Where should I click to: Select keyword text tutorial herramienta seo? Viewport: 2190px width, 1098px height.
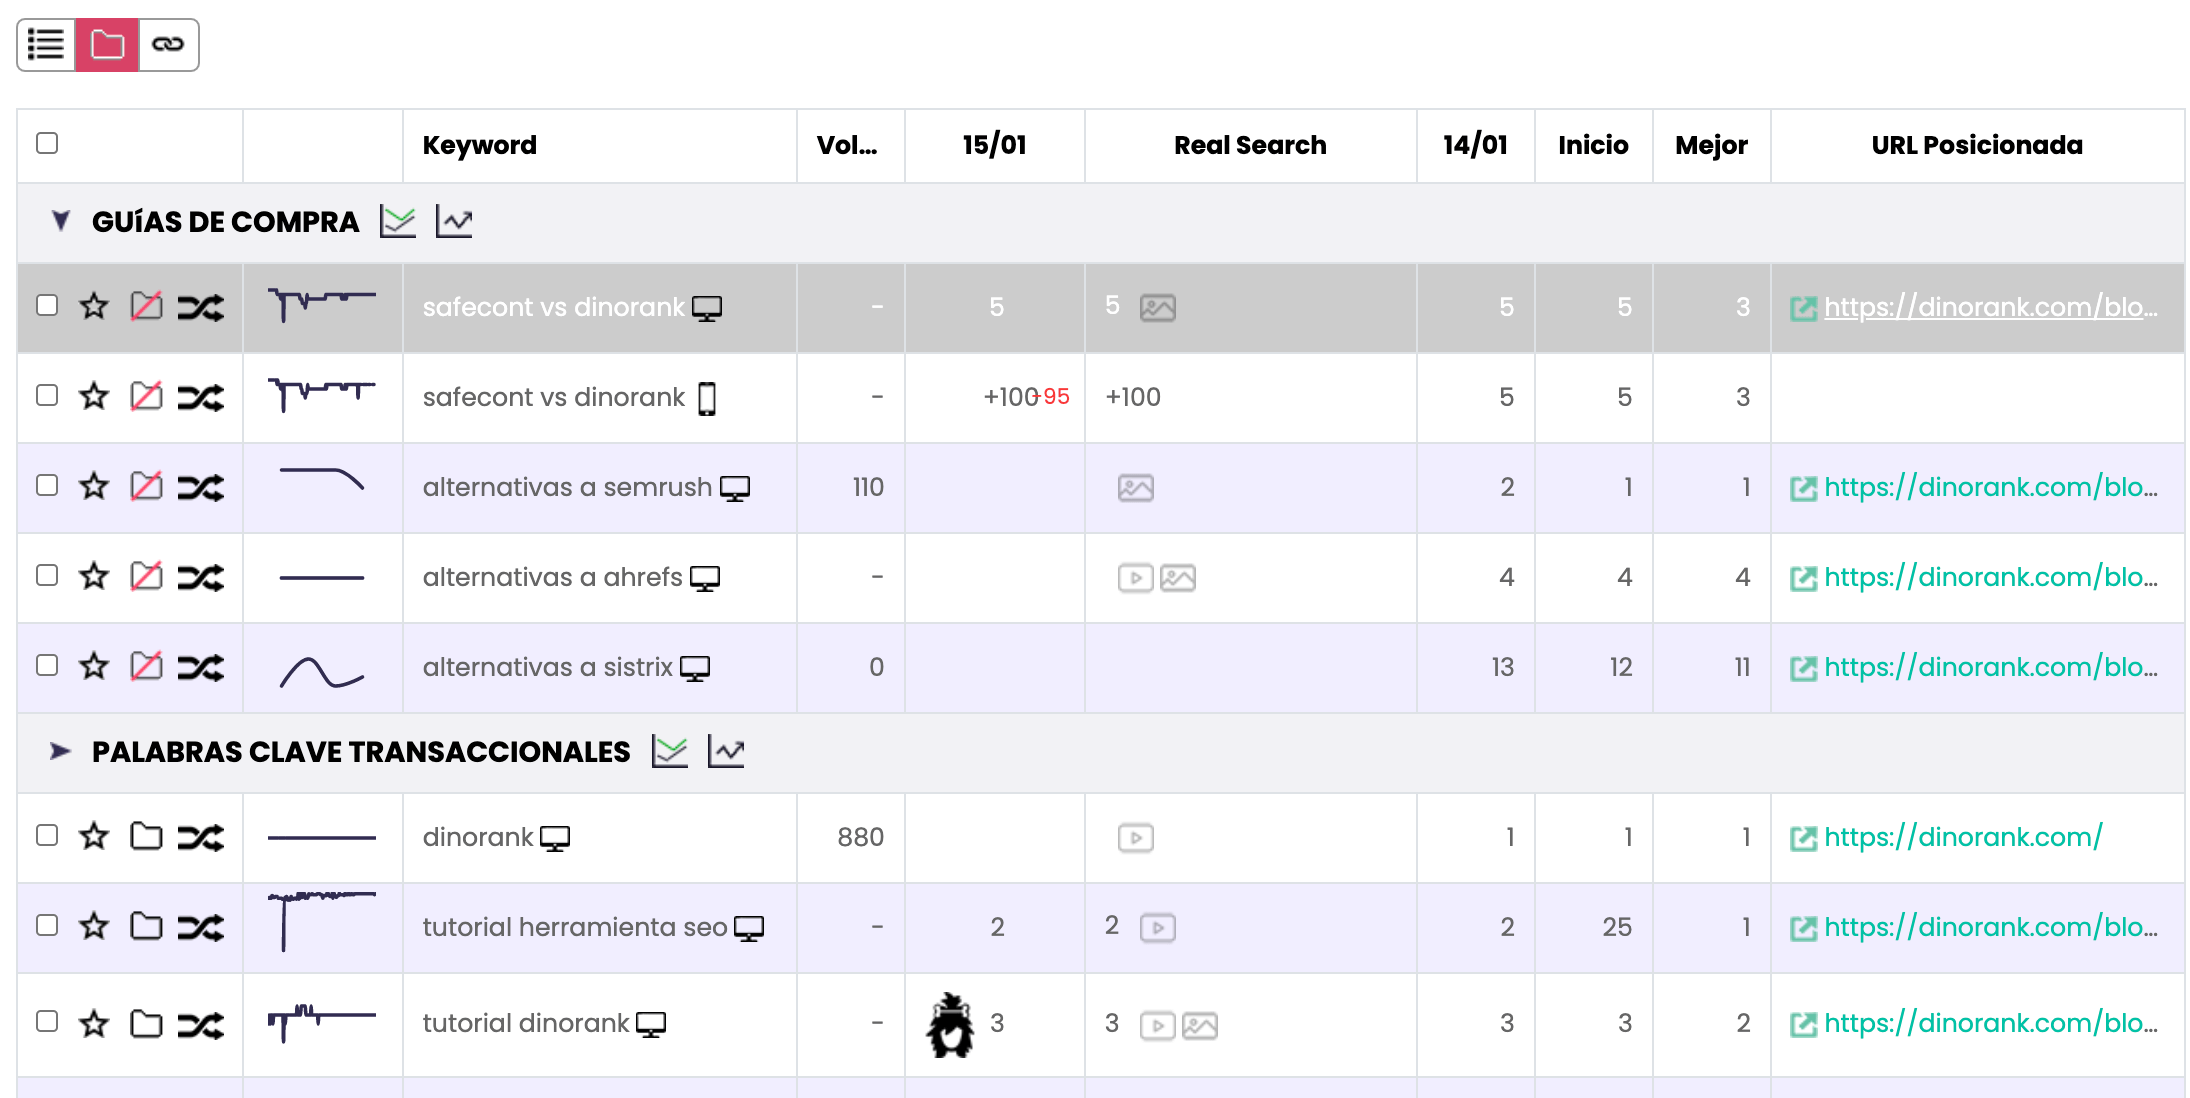575,927
